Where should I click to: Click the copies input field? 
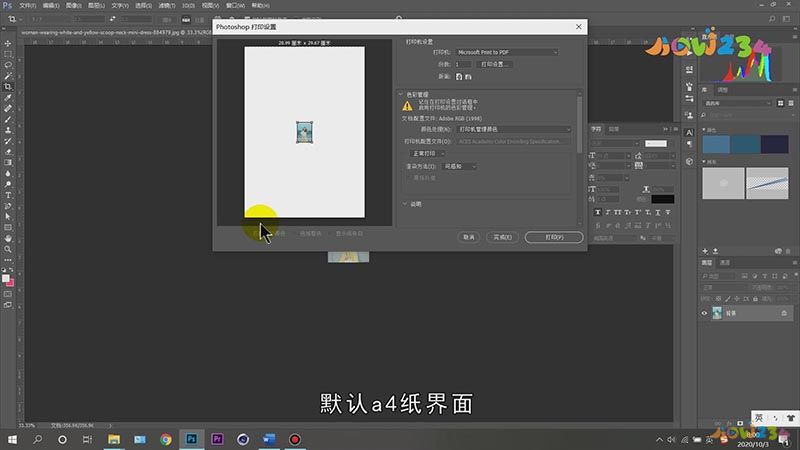point(463,64)
